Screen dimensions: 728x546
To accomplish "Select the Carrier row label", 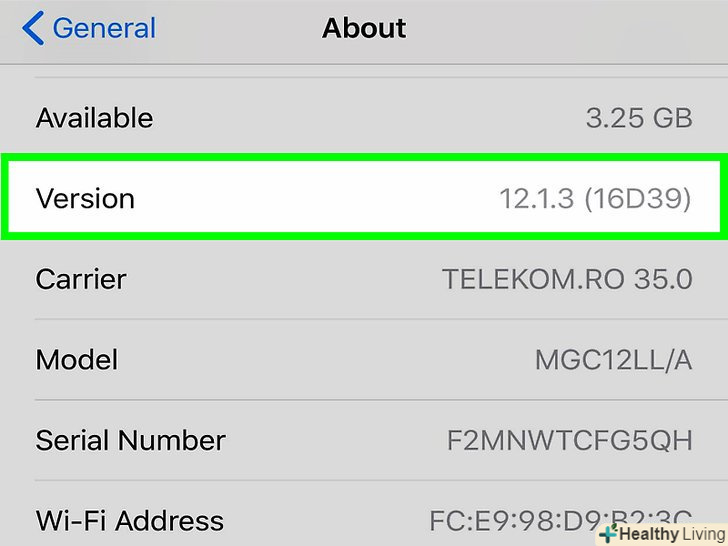I will (x=81, y=279).
